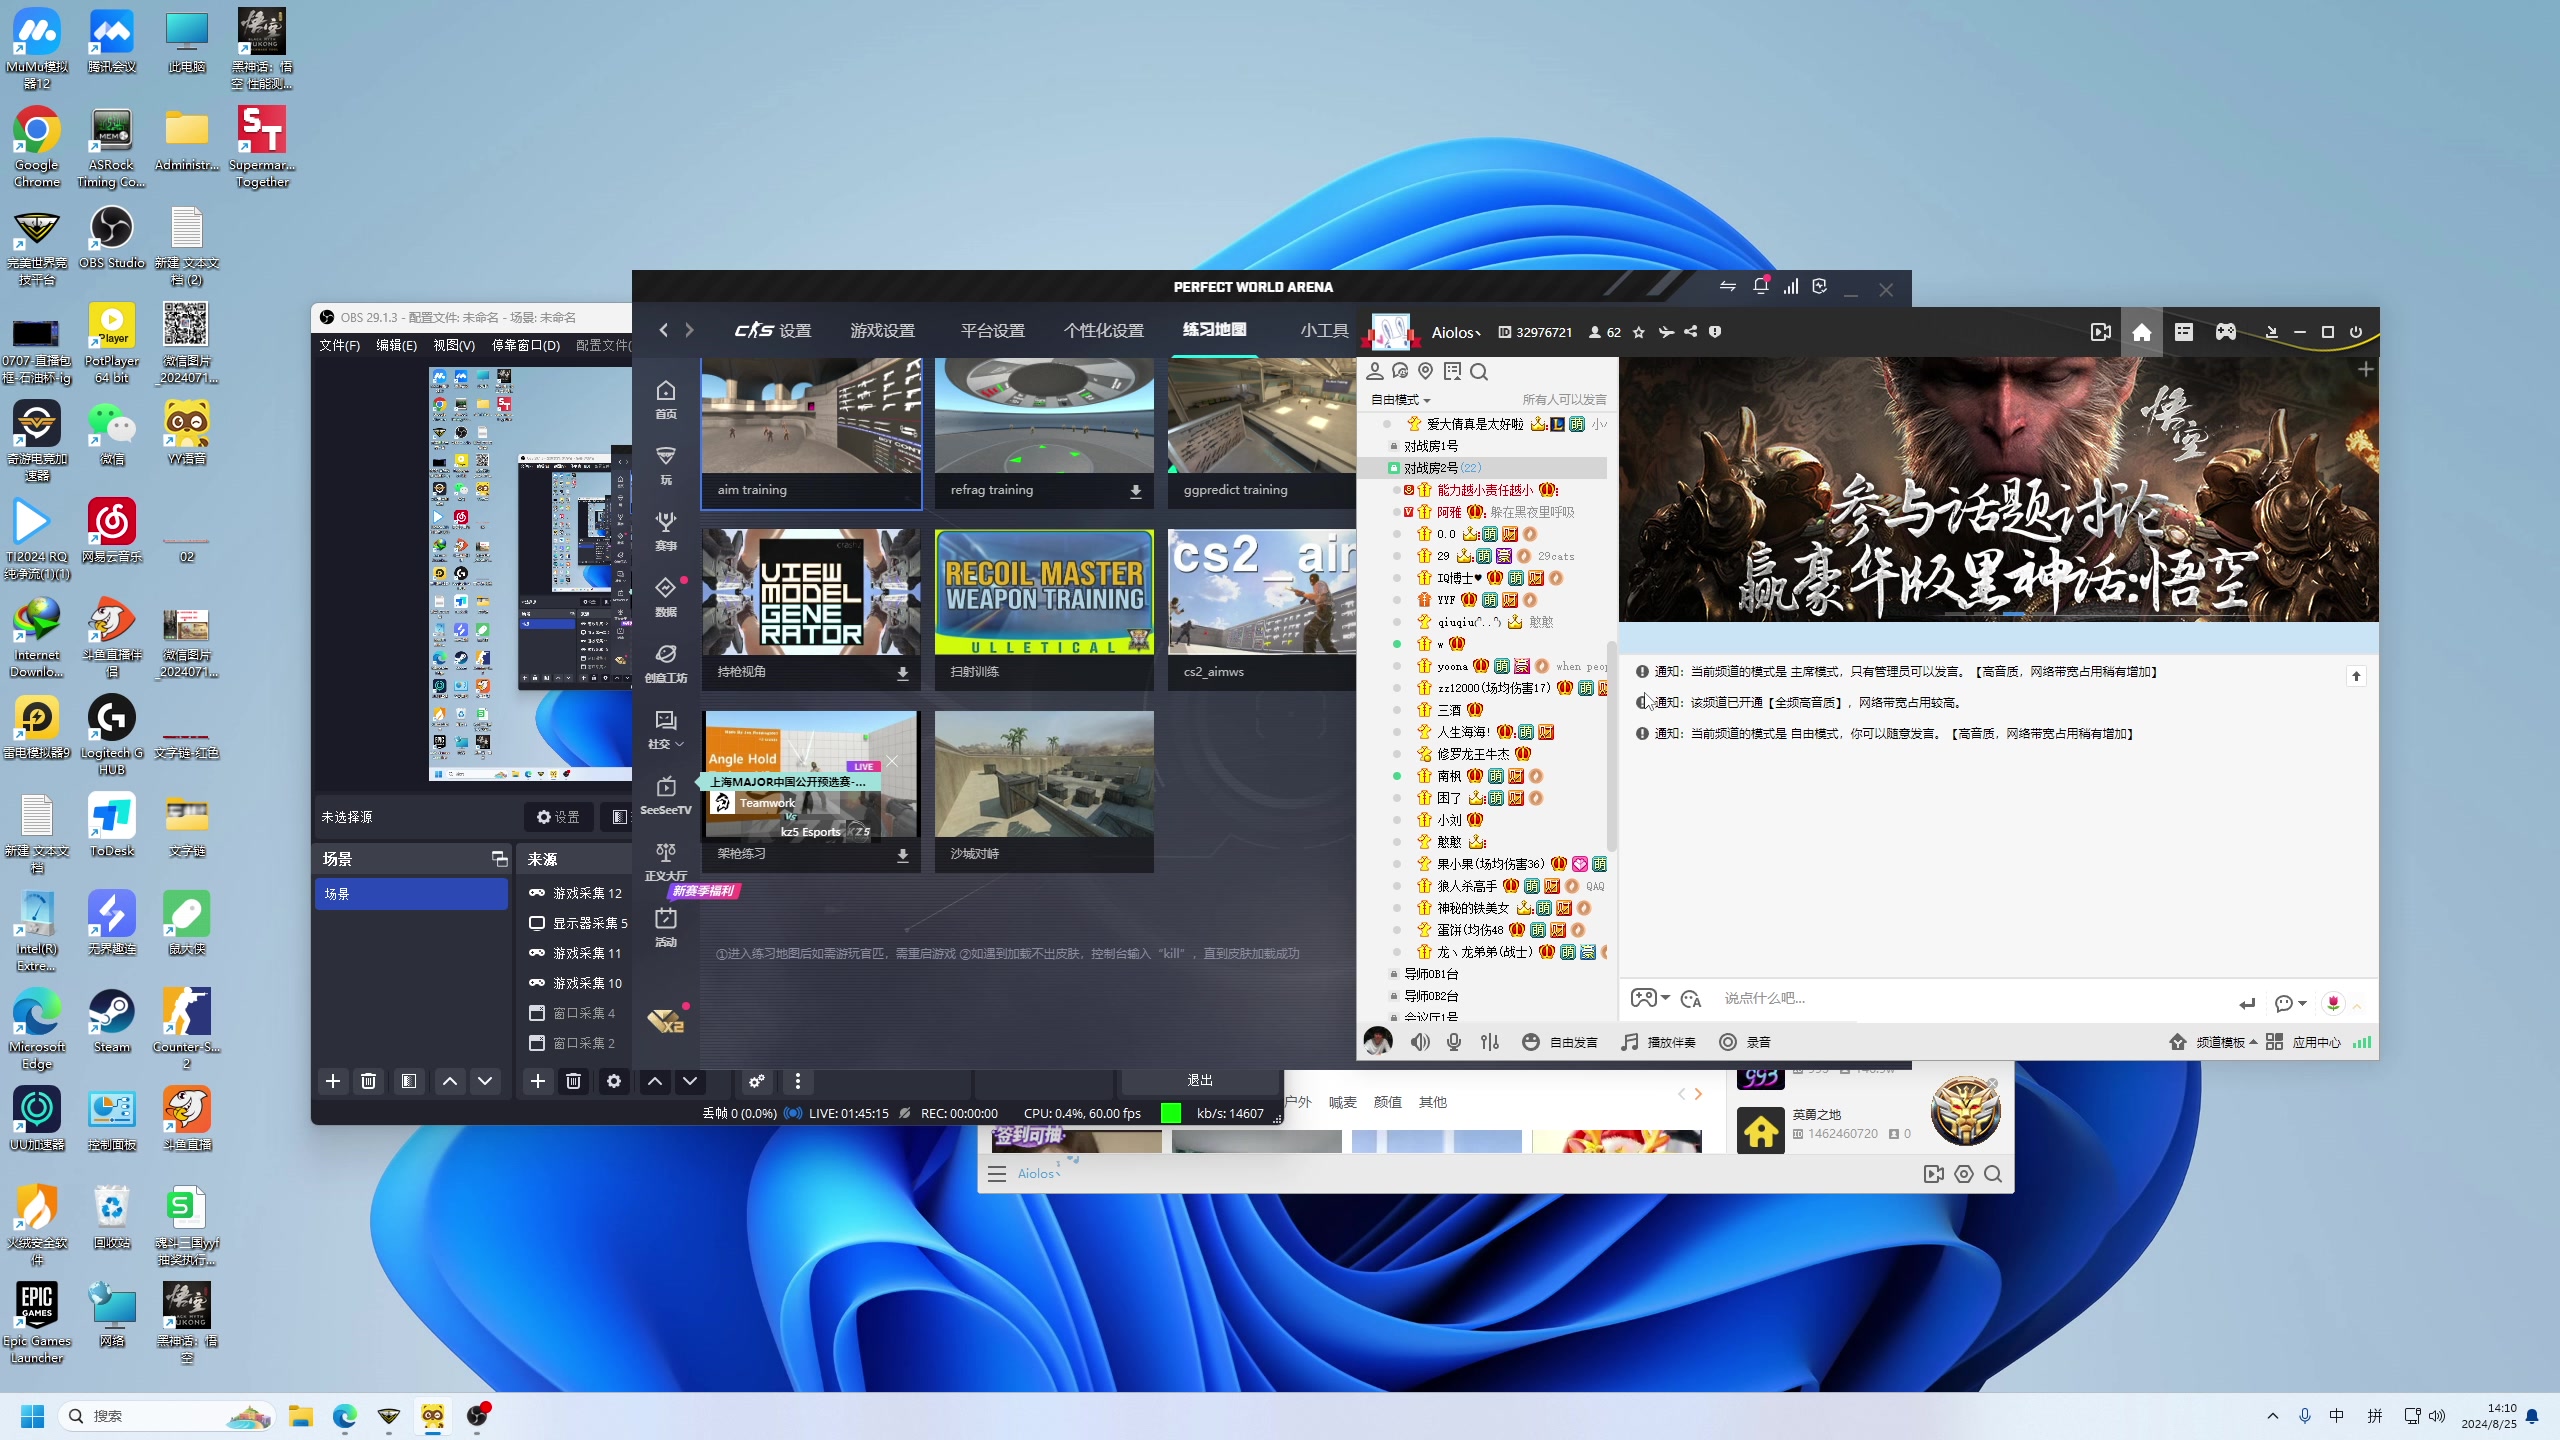Image resolution: width=2560 pixels, height=1440 pixels.
Task: Delete selected scene with OBS trash icon
Action: click(x=368, y=1081)
